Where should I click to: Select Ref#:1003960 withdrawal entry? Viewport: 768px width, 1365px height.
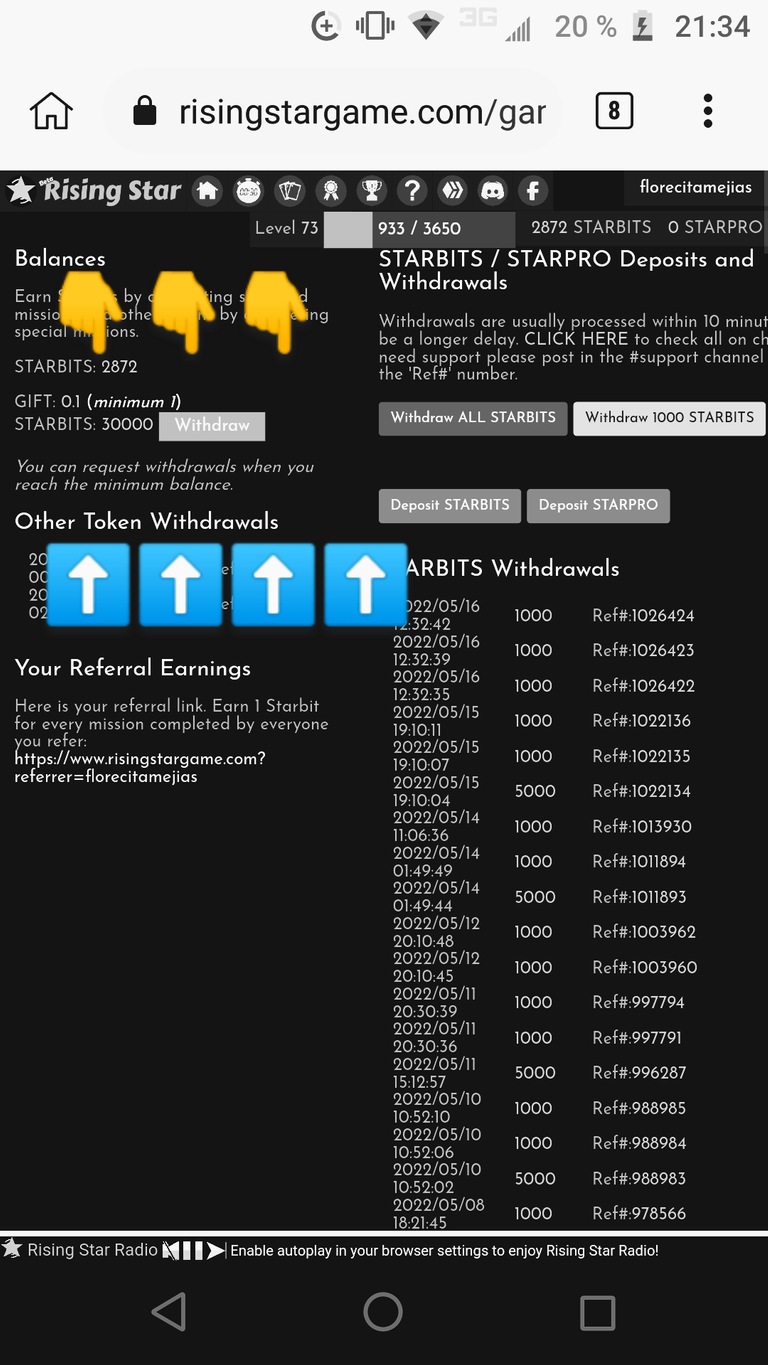645,968
